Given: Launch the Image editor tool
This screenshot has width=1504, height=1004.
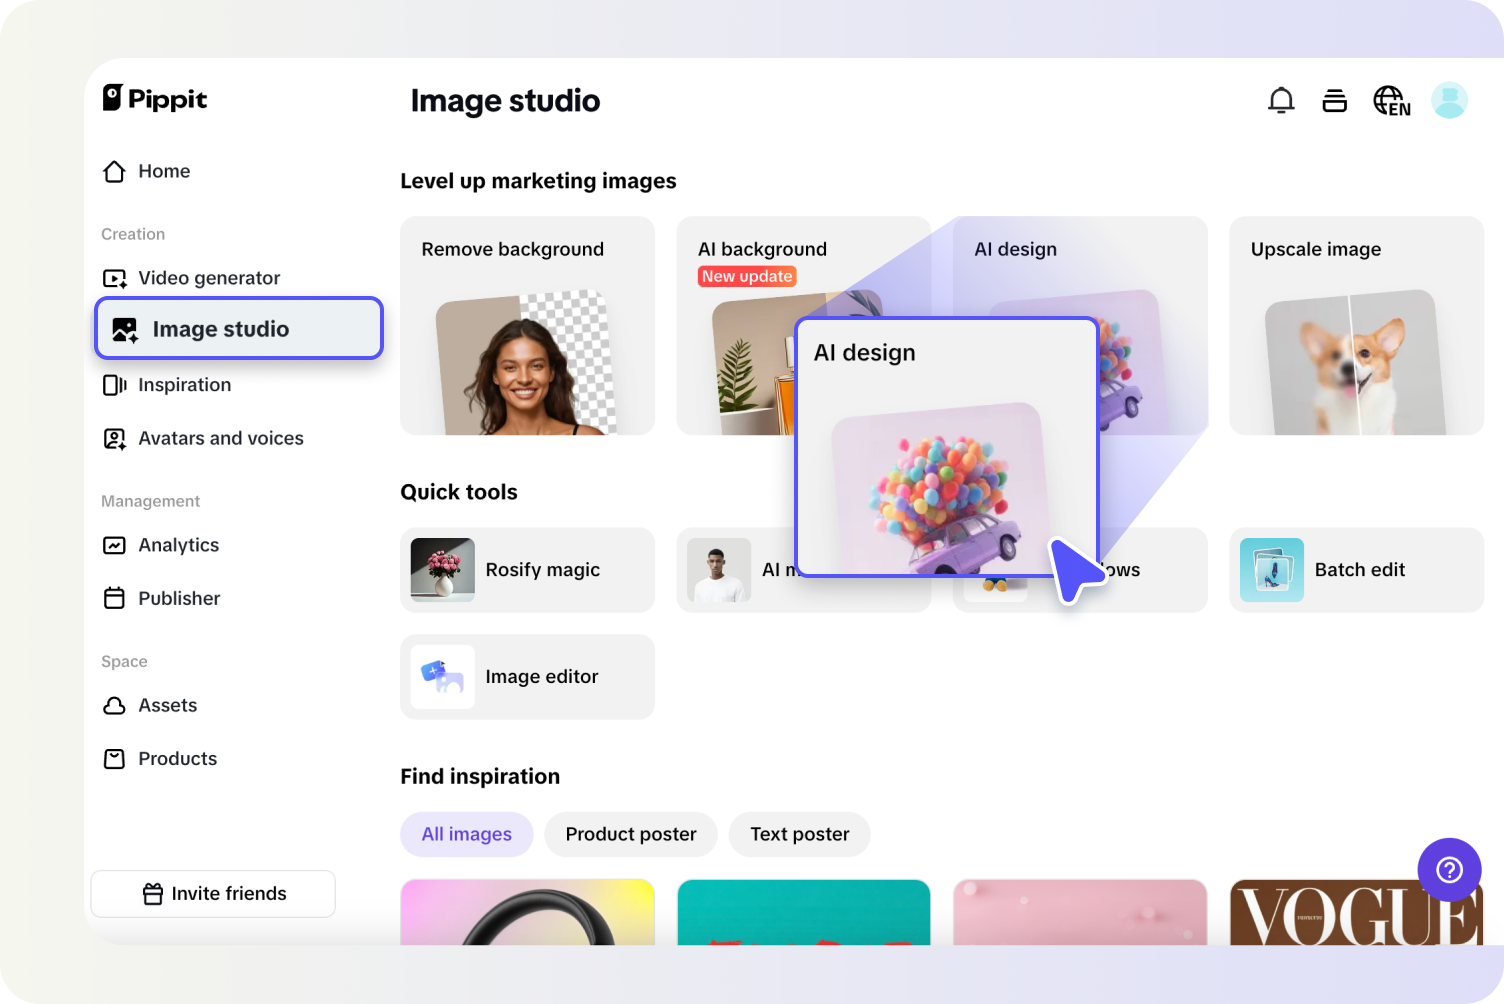Looking at the screenshot, I should (527, 677).
